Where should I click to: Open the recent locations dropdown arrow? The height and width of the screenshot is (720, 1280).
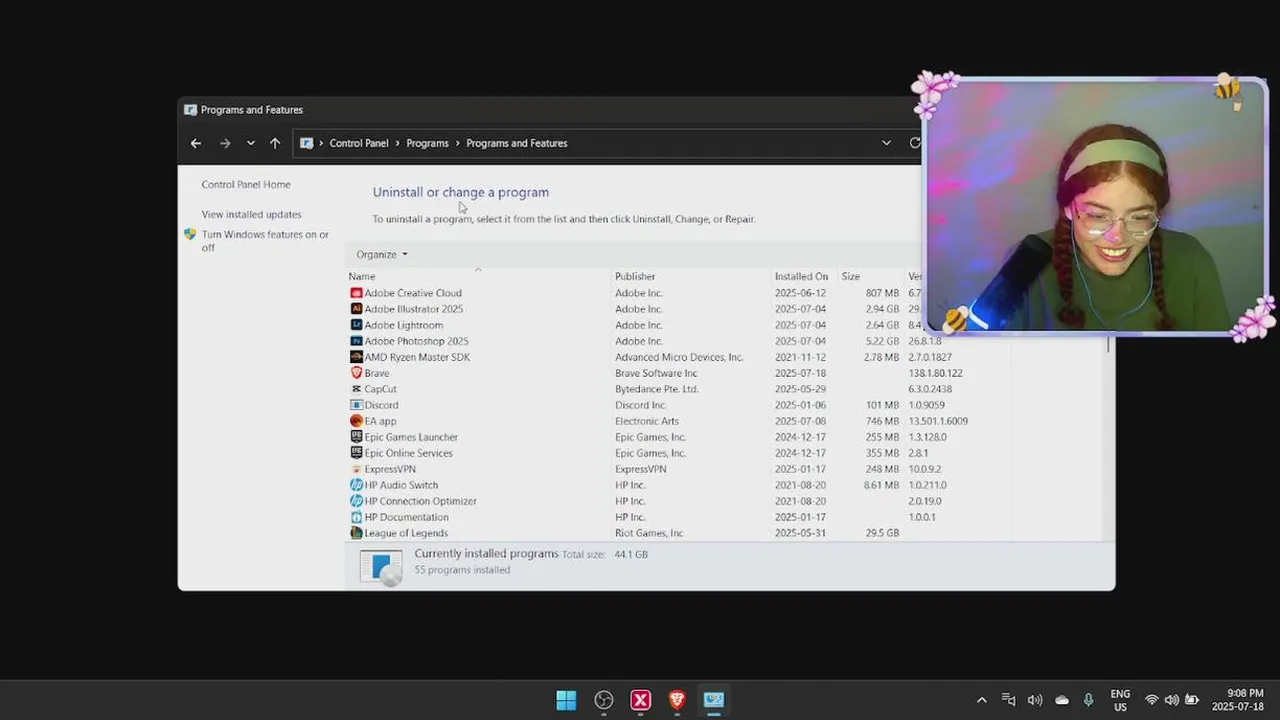point(250,143)
